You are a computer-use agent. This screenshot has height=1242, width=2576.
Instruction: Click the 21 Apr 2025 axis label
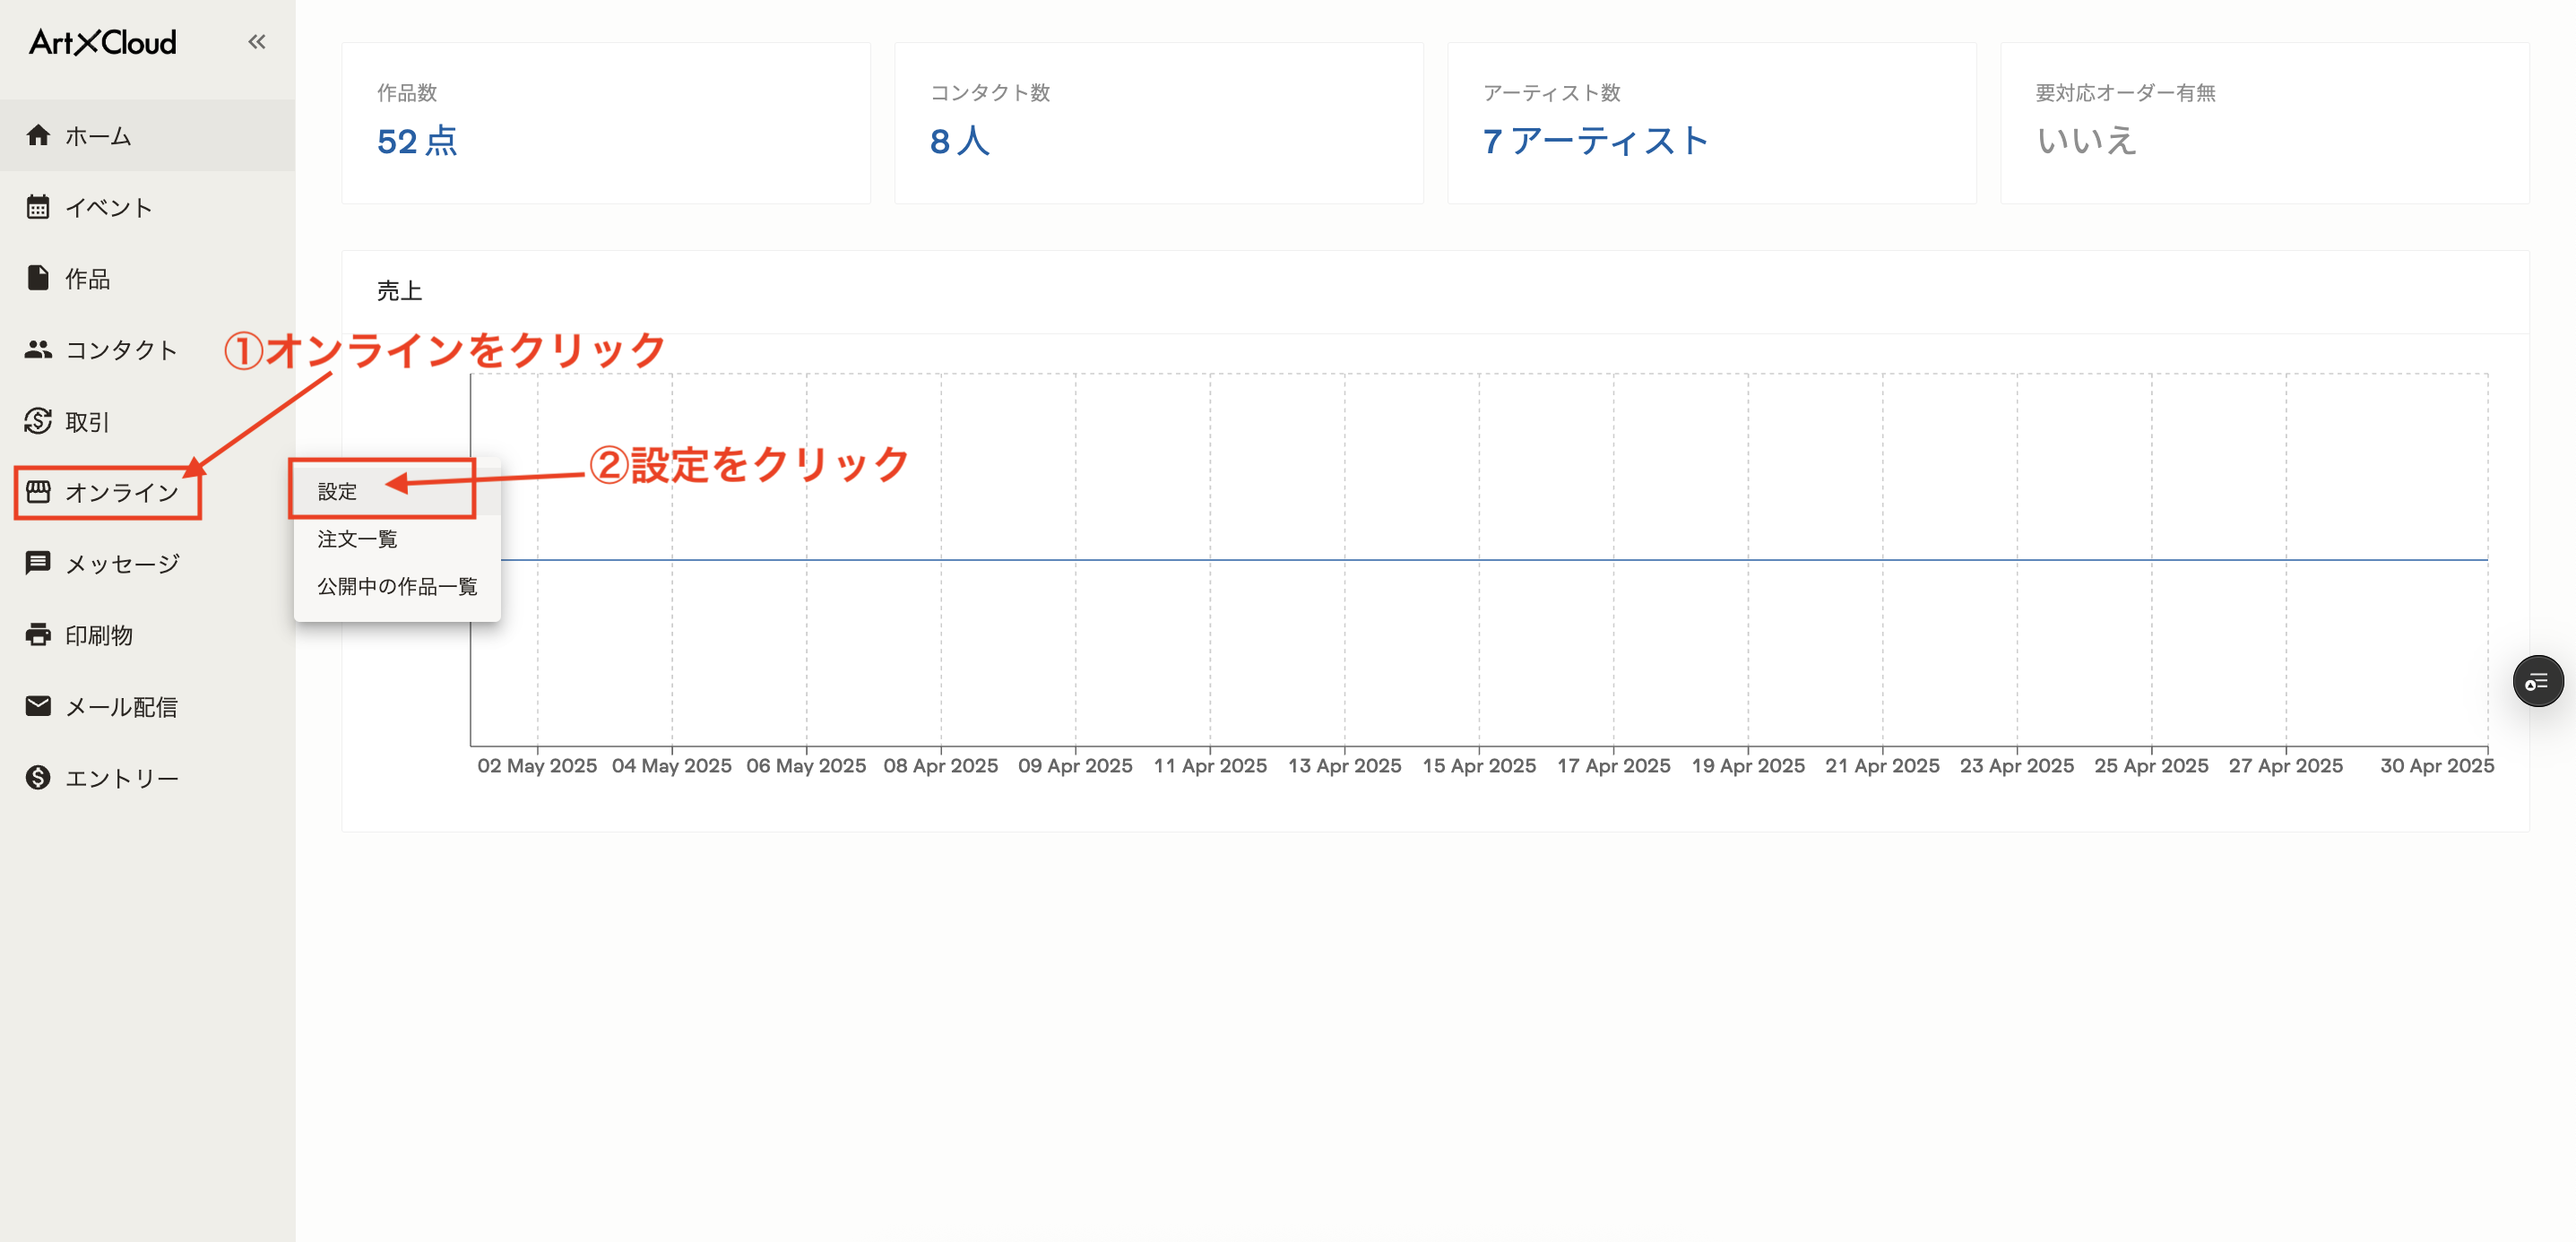(x=1883, y=766)
